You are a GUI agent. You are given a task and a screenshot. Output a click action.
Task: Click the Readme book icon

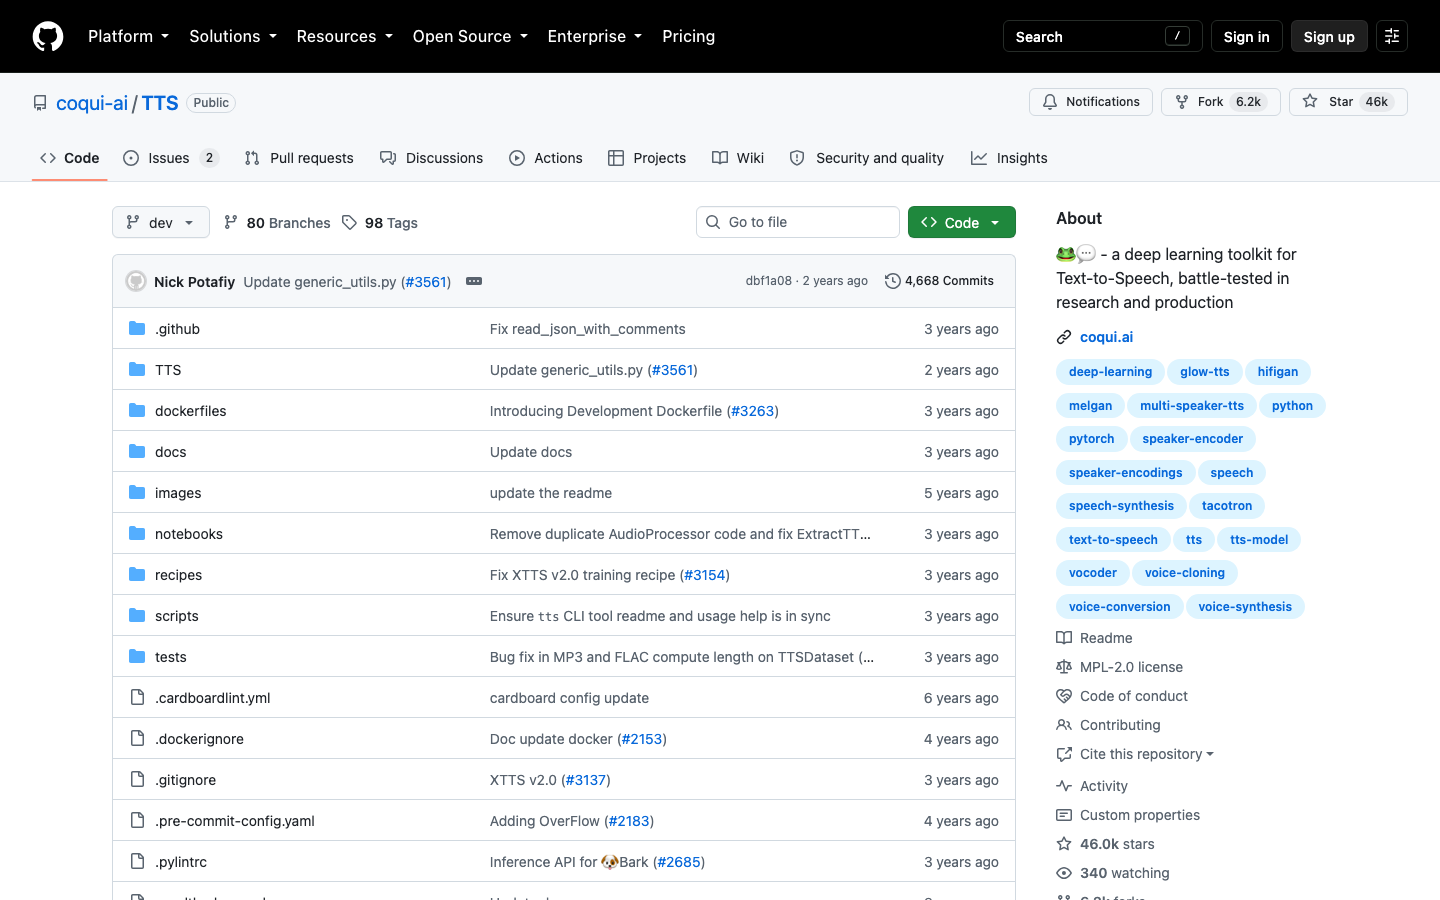(1064, 638)
